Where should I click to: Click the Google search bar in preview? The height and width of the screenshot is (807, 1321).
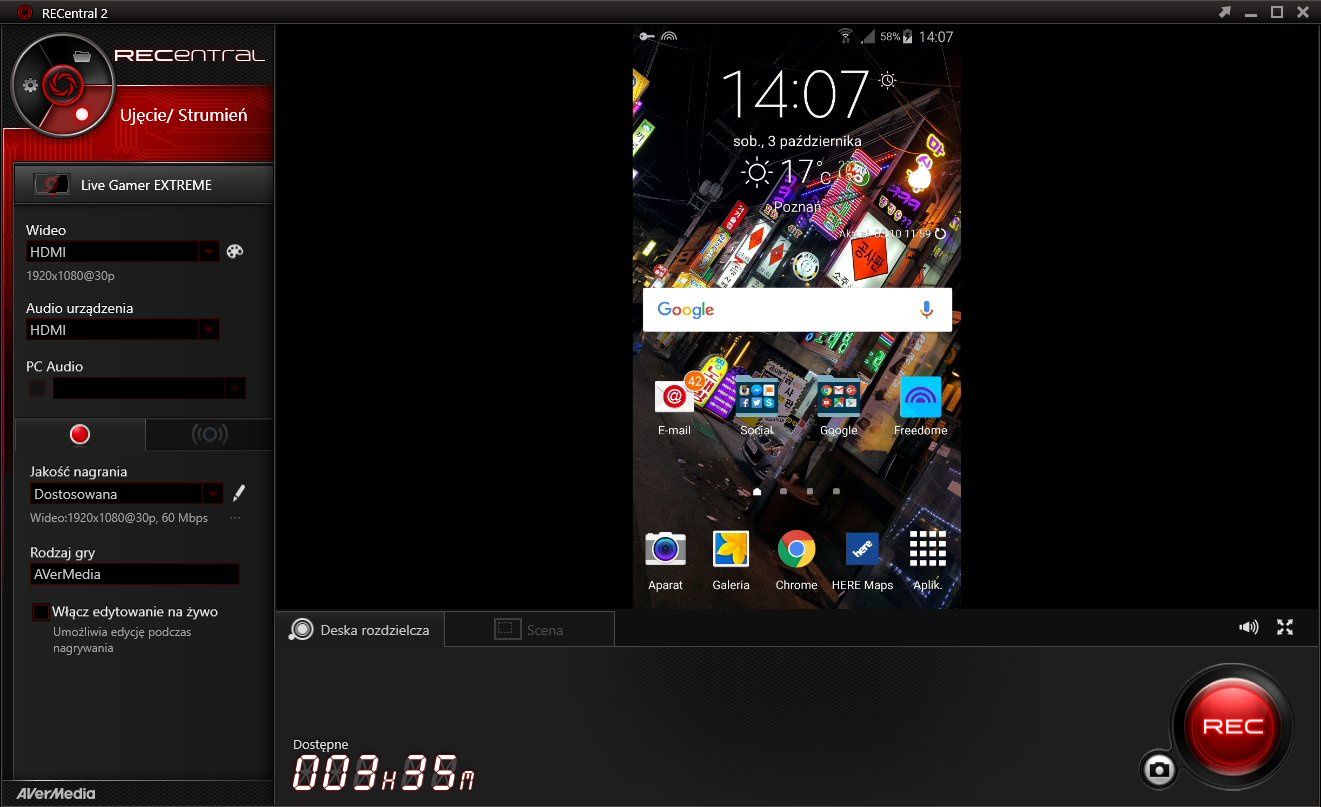click(797, 310)
